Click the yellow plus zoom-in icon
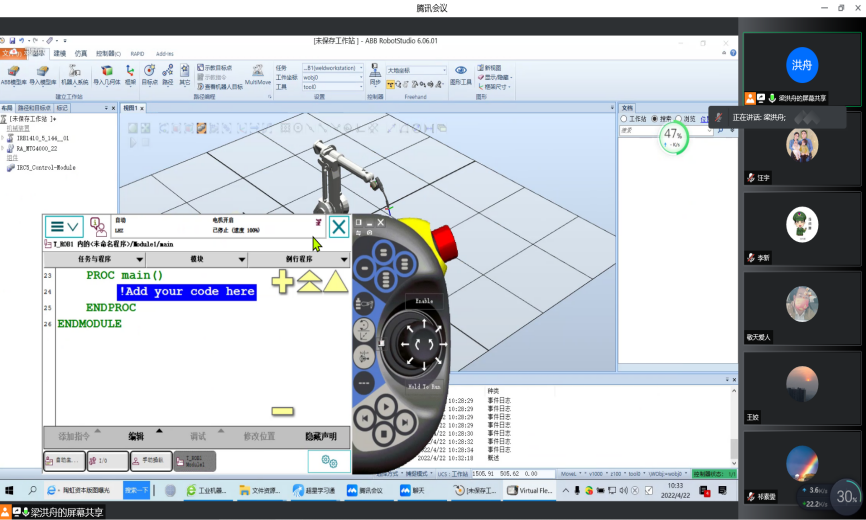 click(283, 283)
